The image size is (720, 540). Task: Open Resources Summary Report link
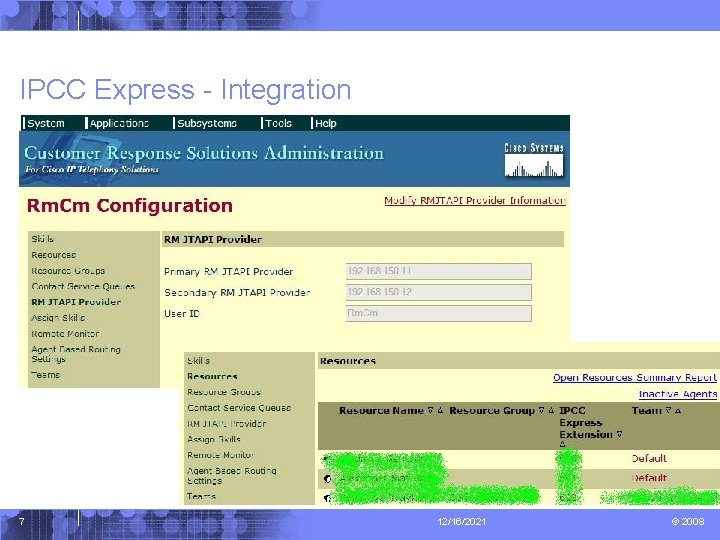pos(635,377)
